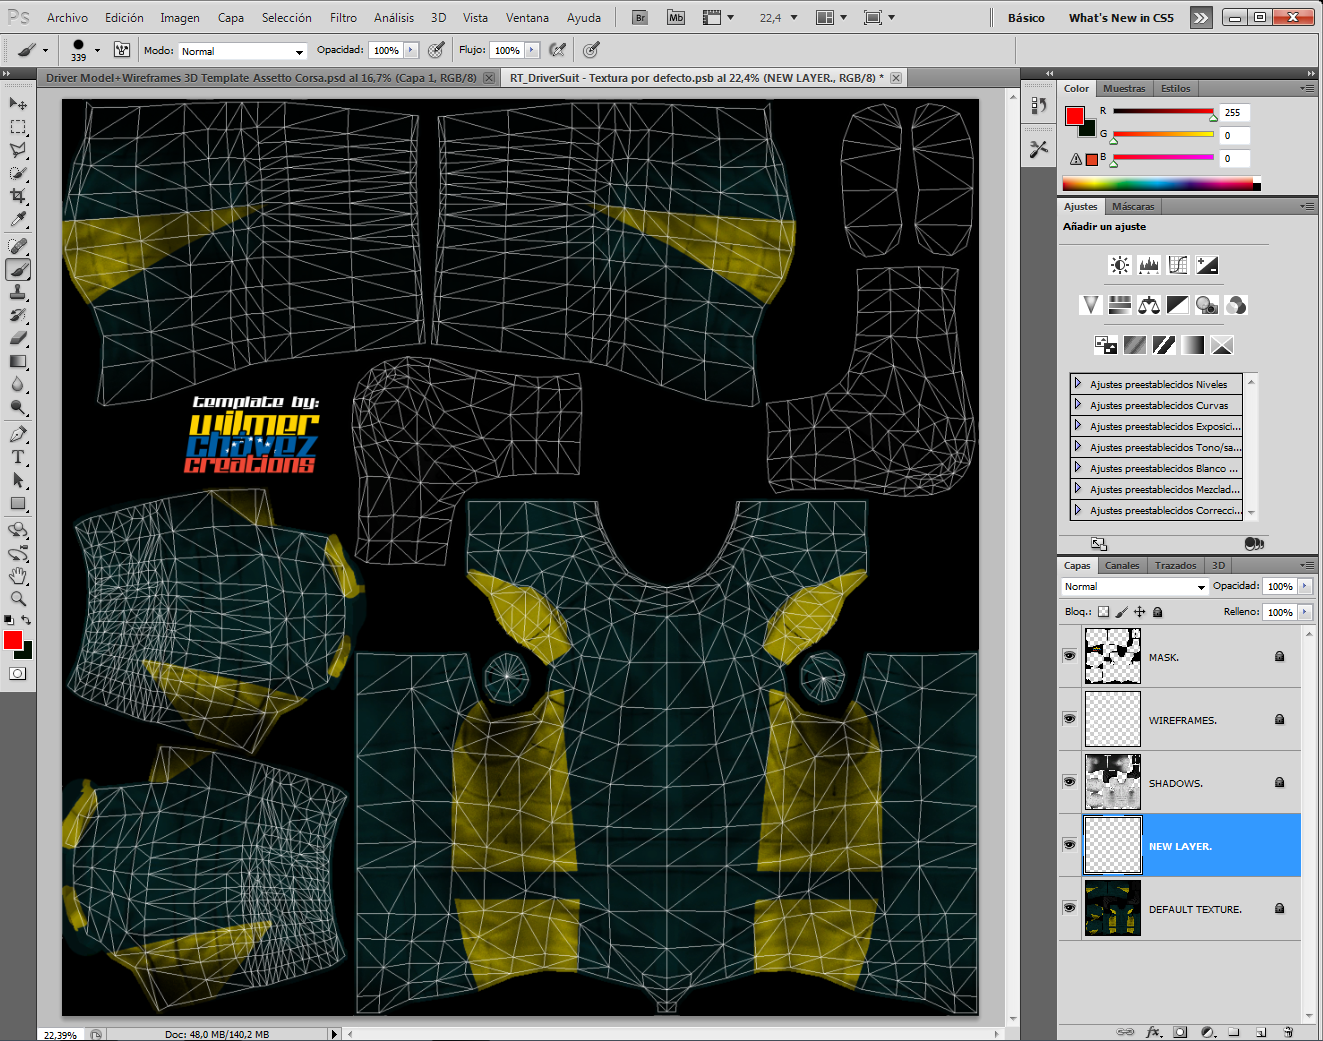Select the Clone Stamp tool

pyautogui.click(x=18, y=292)
